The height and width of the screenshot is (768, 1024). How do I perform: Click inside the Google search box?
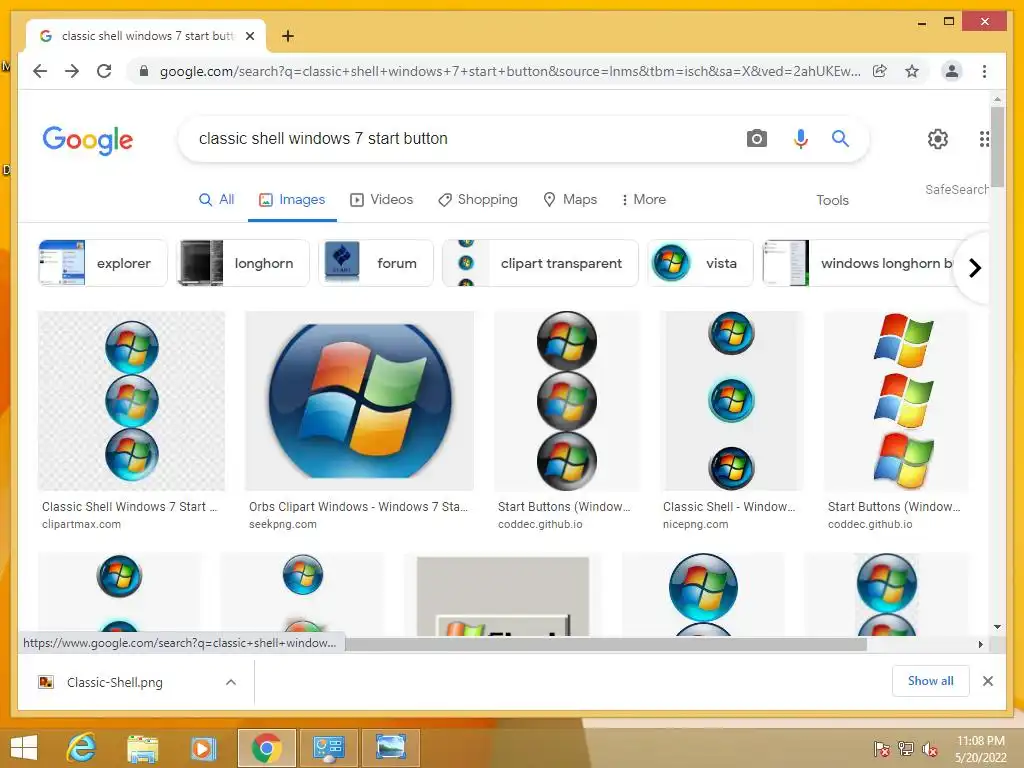pyautogui.click(x=457, y=138)
